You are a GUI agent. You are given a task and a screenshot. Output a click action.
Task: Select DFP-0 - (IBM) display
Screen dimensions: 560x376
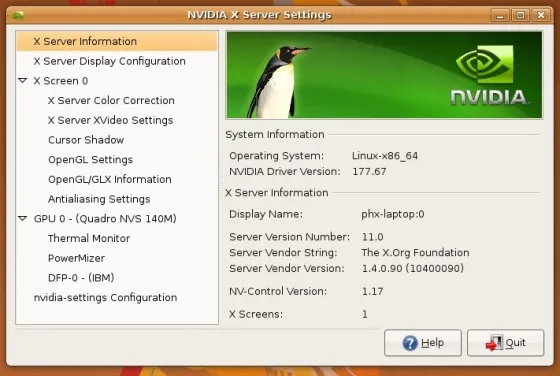(x=81, y=277)
